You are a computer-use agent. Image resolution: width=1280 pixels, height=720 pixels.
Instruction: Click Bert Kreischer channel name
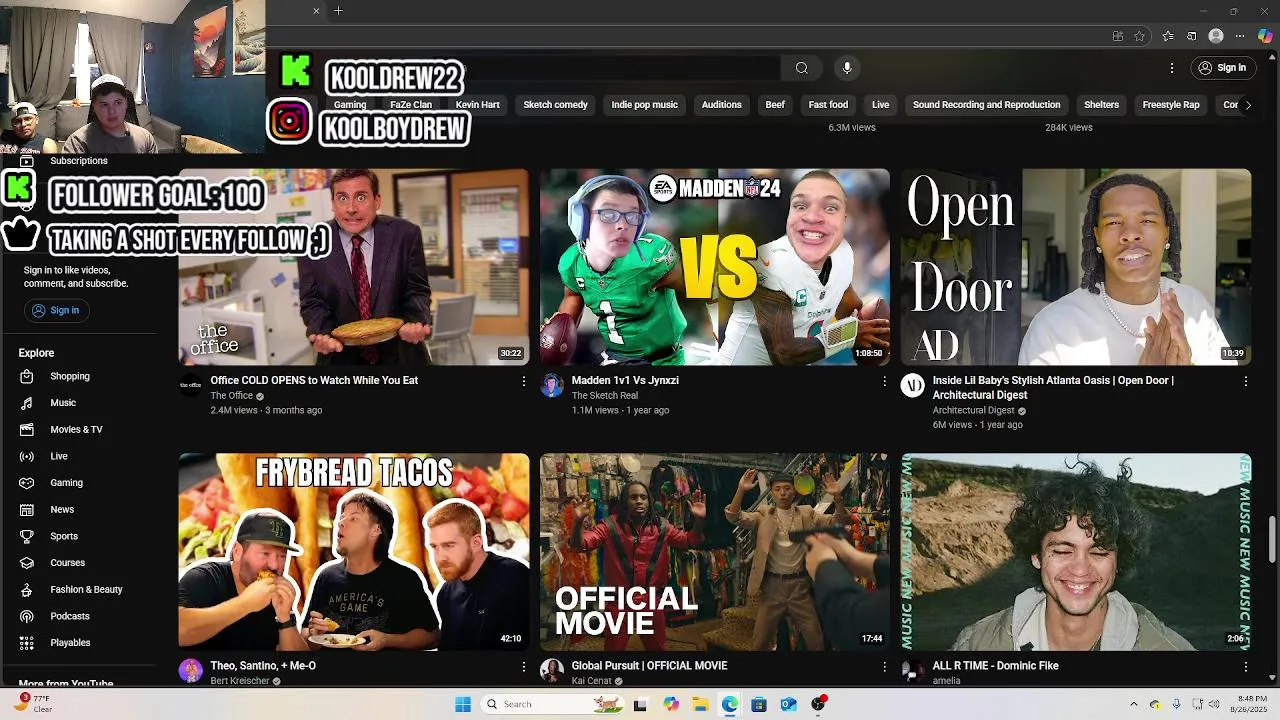[x=240, y=681]
